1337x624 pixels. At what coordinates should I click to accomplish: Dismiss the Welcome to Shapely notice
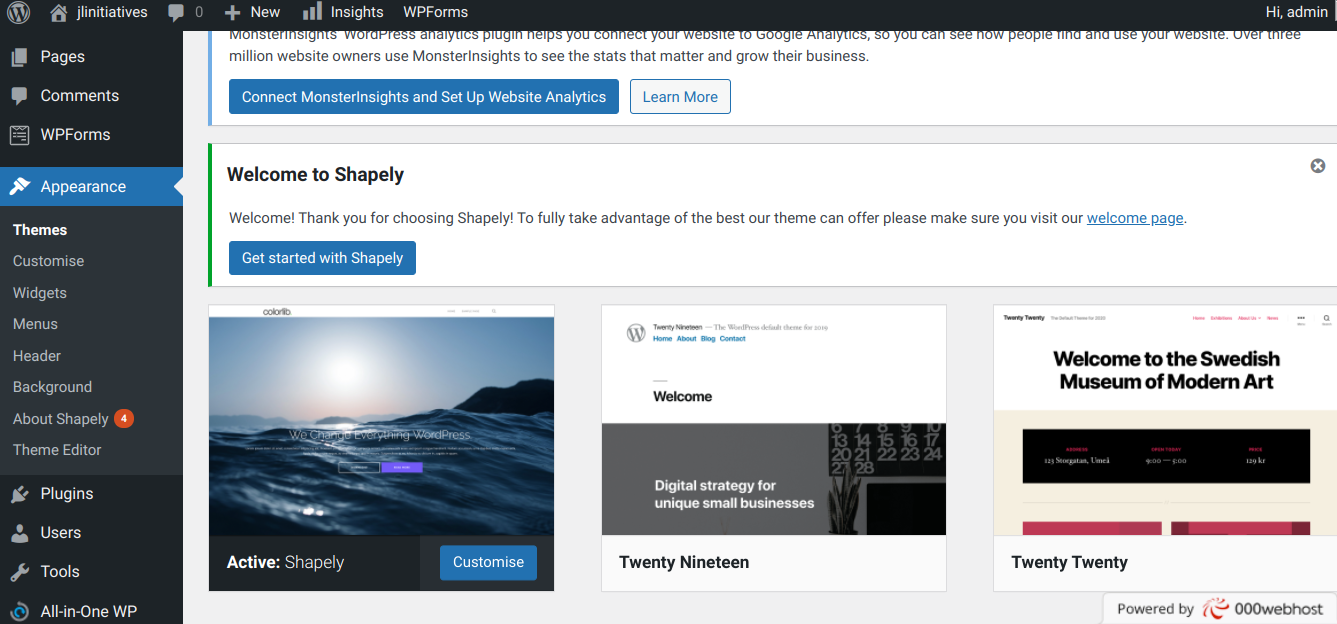tap(1318, 166)
